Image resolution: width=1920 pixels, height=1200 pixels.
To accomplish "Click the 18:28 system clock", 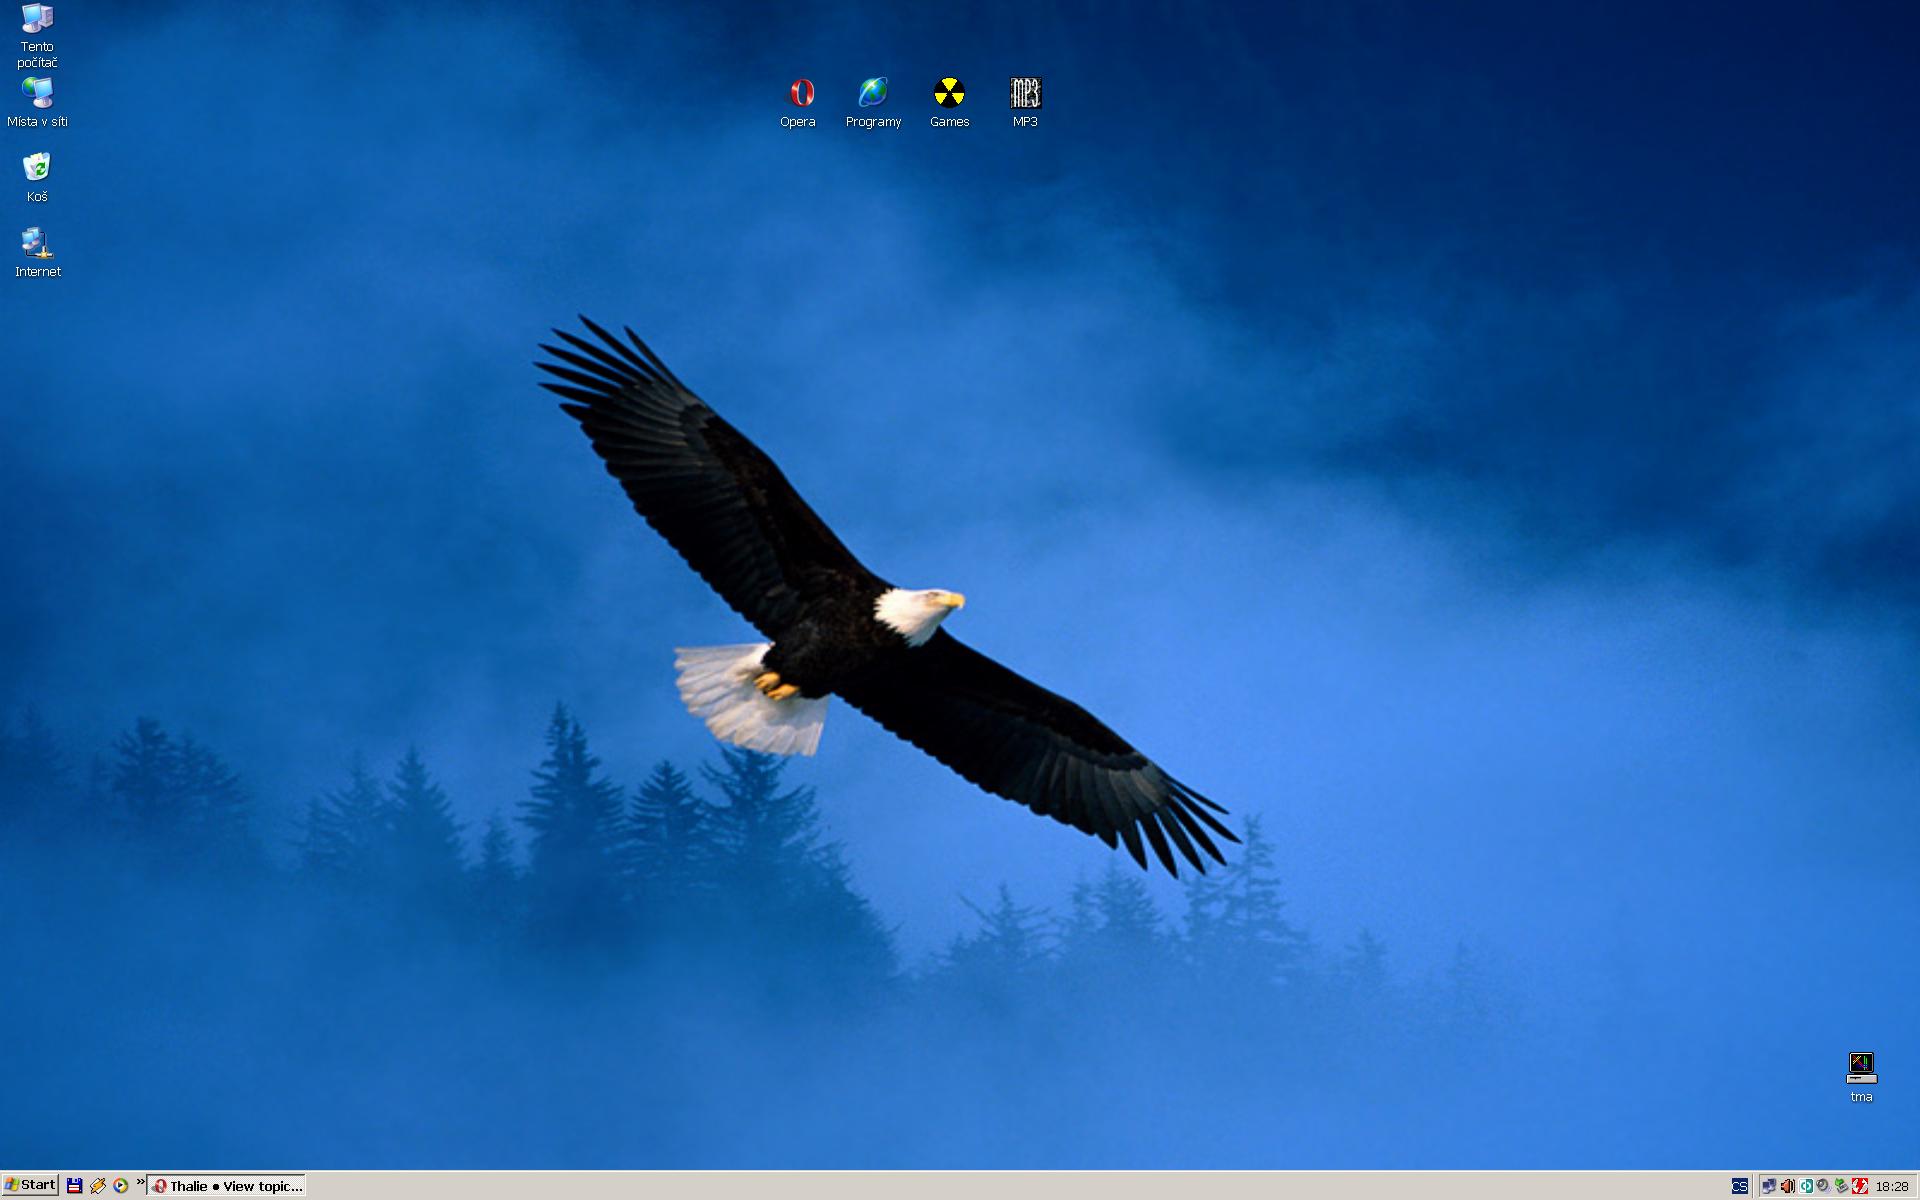I will 1892,1187.
